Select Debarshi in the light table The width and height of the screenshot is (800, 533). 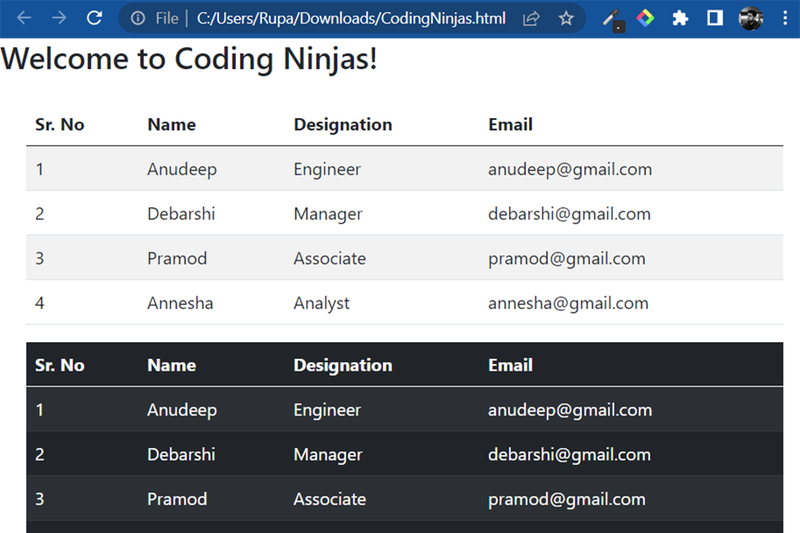(x=181, y=214)
